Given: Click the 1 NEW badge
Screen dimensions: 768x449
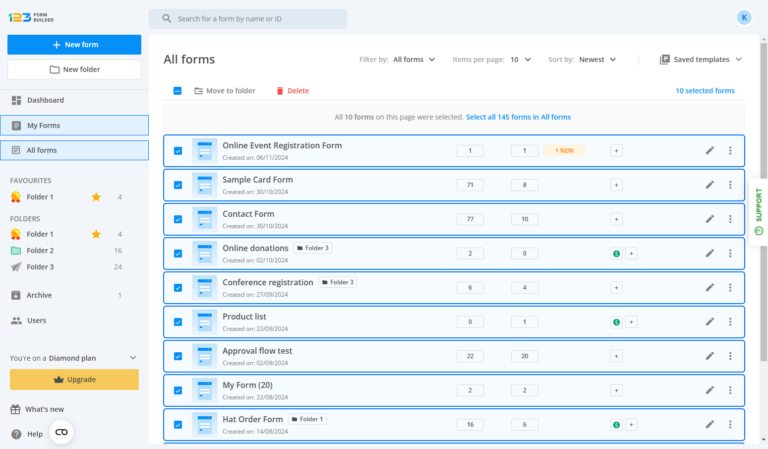Looking at the screenshot, I should click(564, 151).
